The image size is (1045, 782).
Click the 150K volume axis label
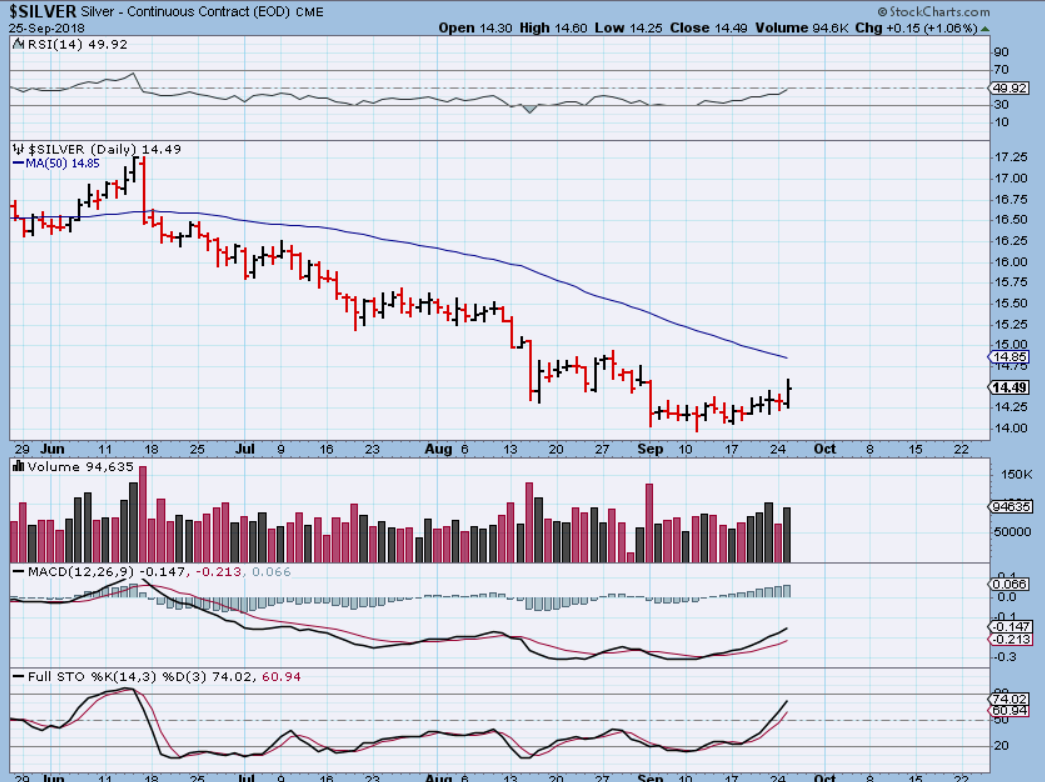[1016, 475]
